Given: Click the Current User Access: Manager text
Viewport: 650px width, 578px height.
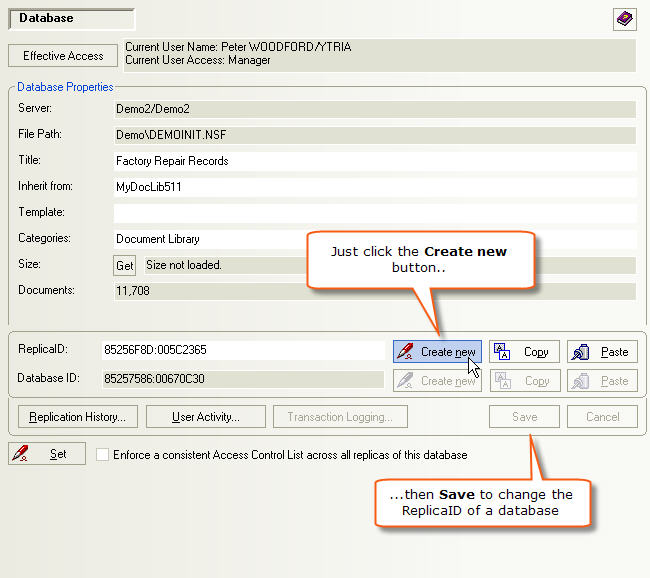Looking at the screenshot, I should 198,60.
